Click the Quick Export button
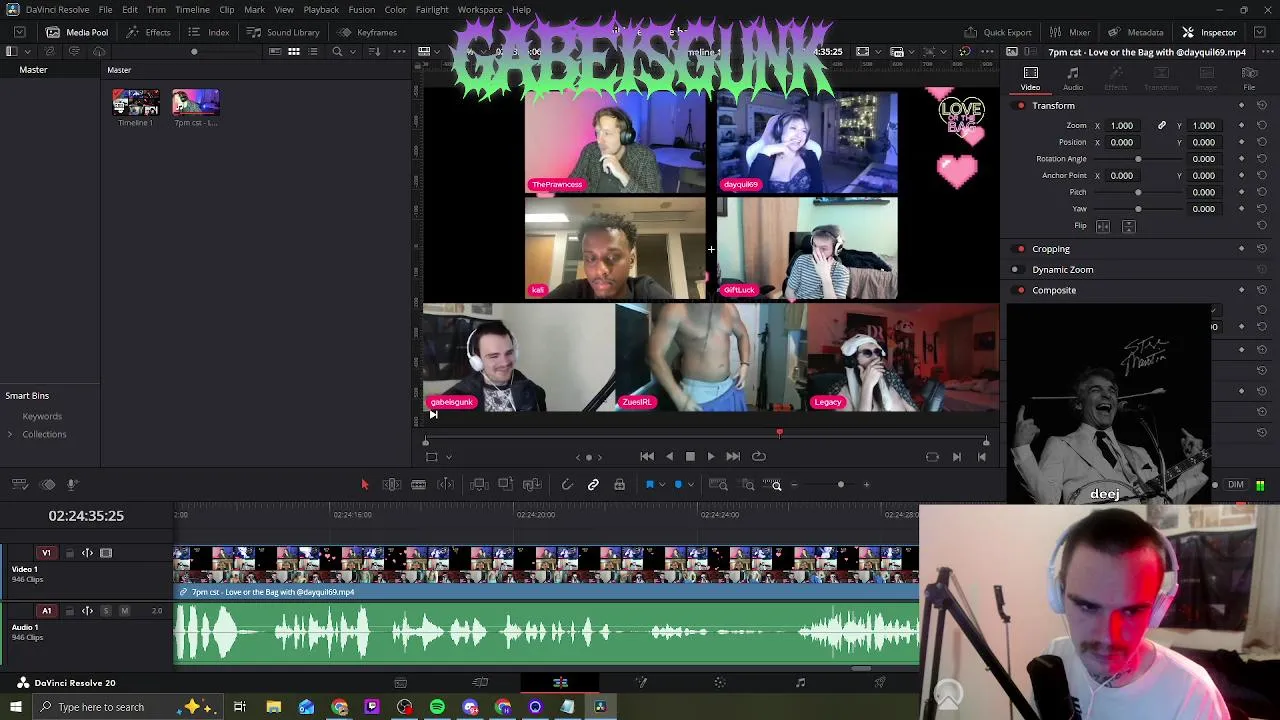Image resolution: width=1280 pixels, height=720 pixels. [x=998, y=32]
